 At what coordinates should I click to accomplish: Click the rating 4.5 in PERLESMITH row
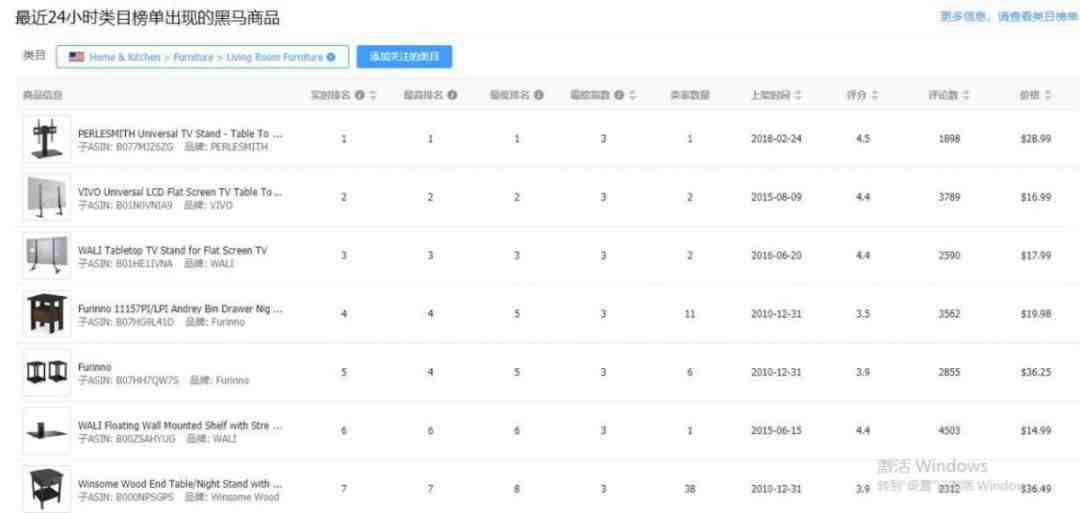tap(863, 139)
